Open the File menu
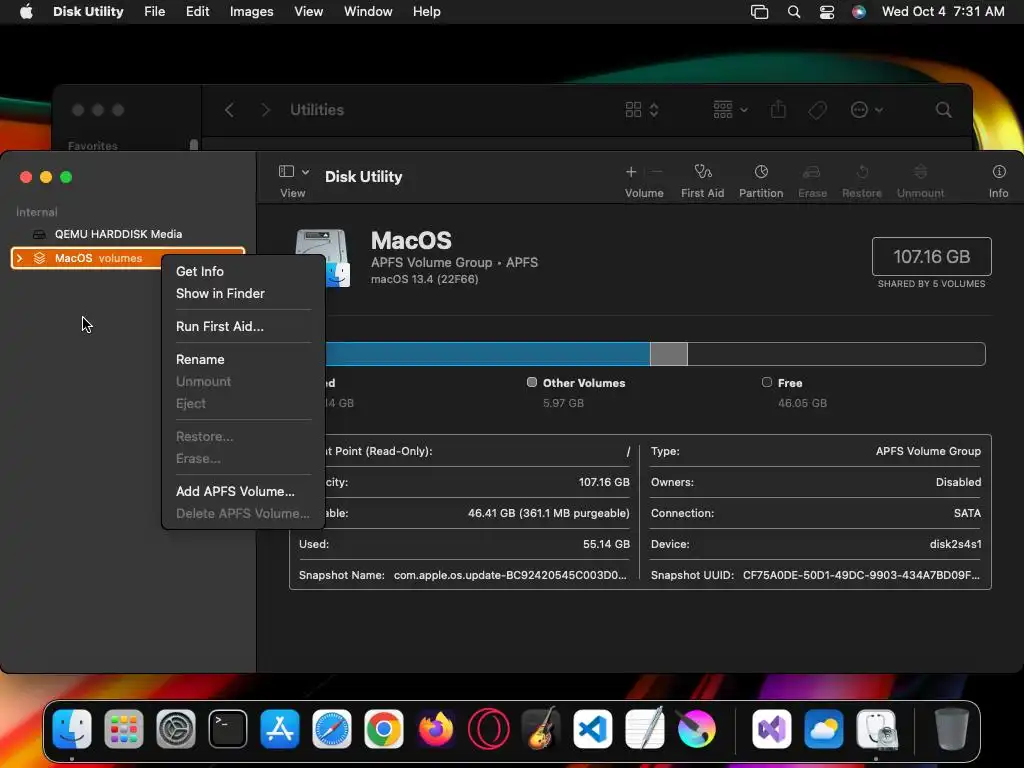The image size is (1024, 768). pos(154,12)
